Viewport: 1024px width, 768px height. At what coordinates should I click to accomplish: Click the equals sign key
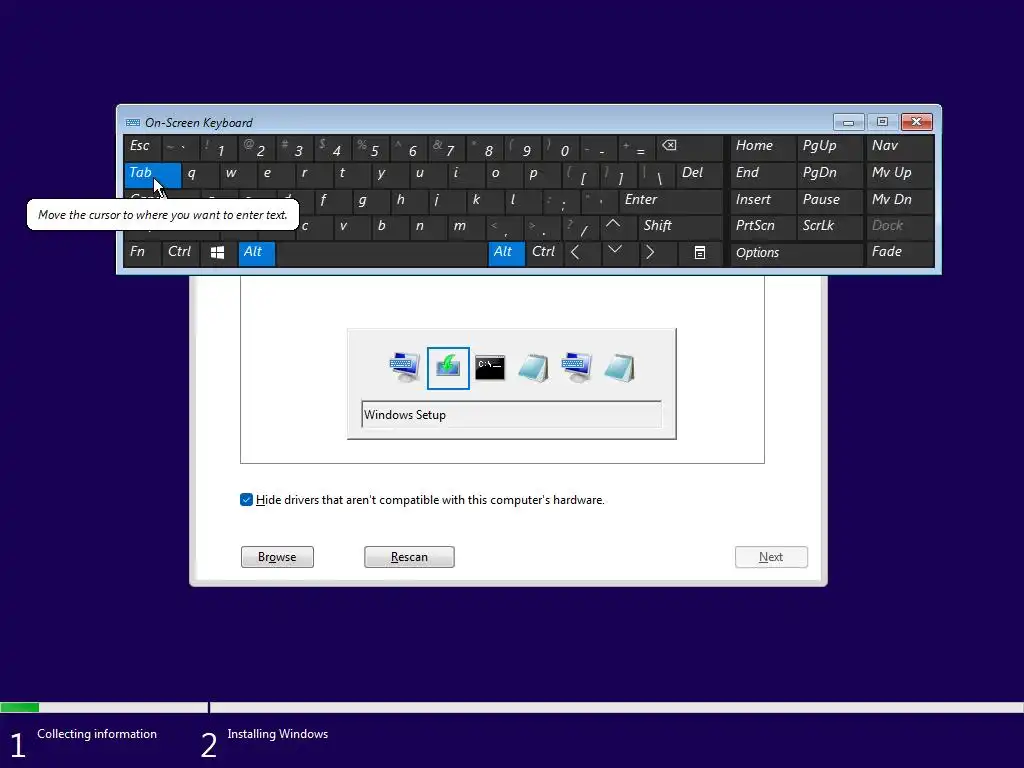[637, 148]
